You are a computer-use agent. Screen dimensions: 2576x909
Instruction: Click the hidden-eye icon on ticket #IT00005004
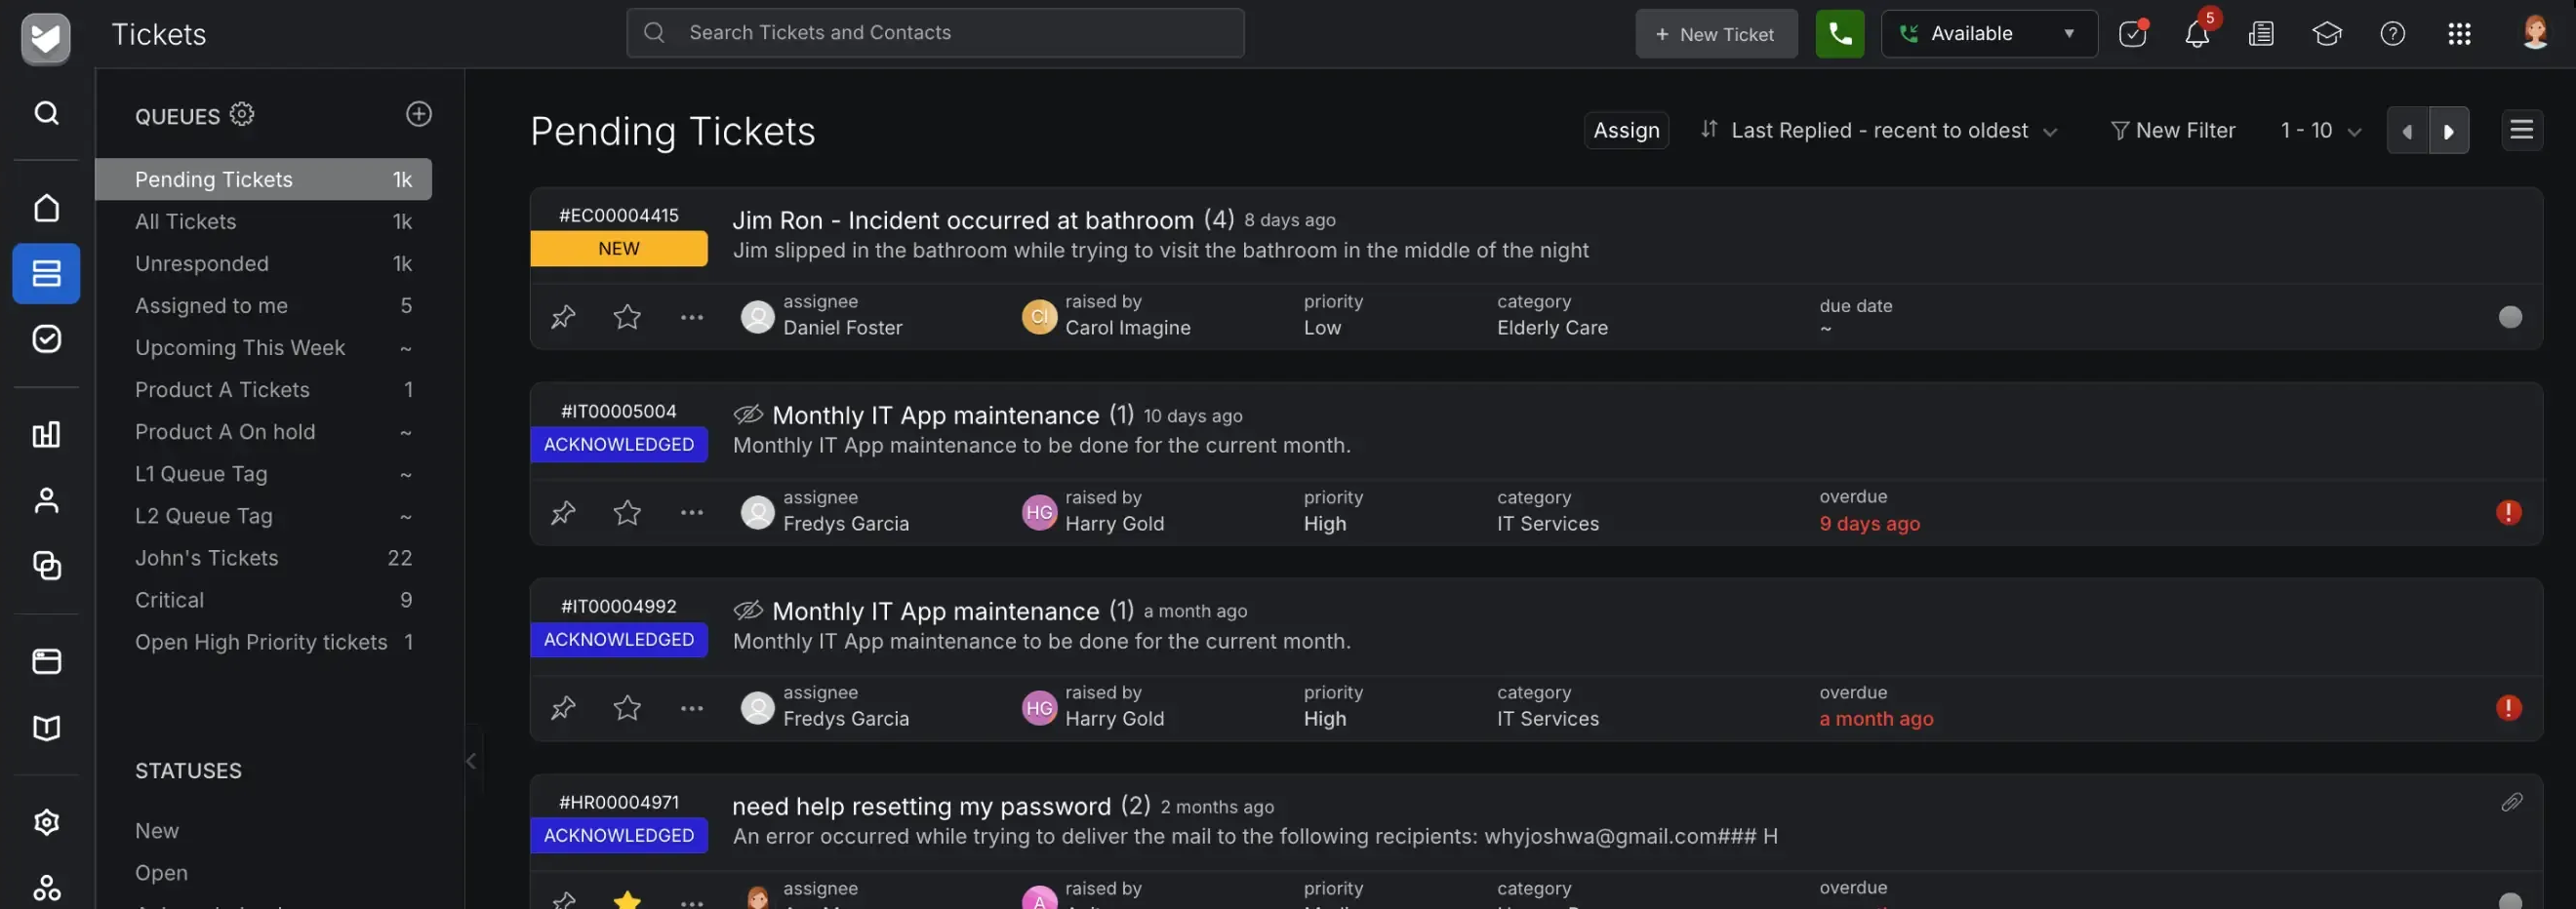tap(748, 414)
